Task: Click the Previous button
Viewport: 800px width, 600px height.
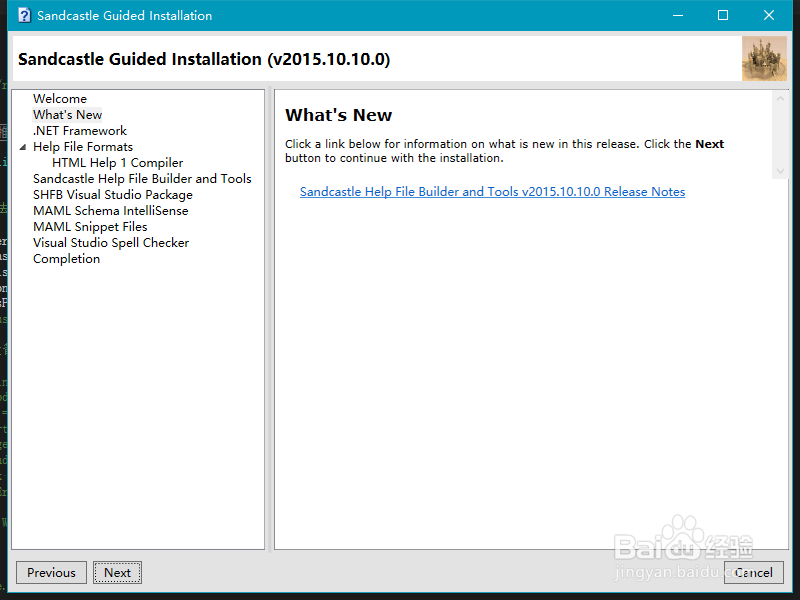Action: tap(51, 572)
